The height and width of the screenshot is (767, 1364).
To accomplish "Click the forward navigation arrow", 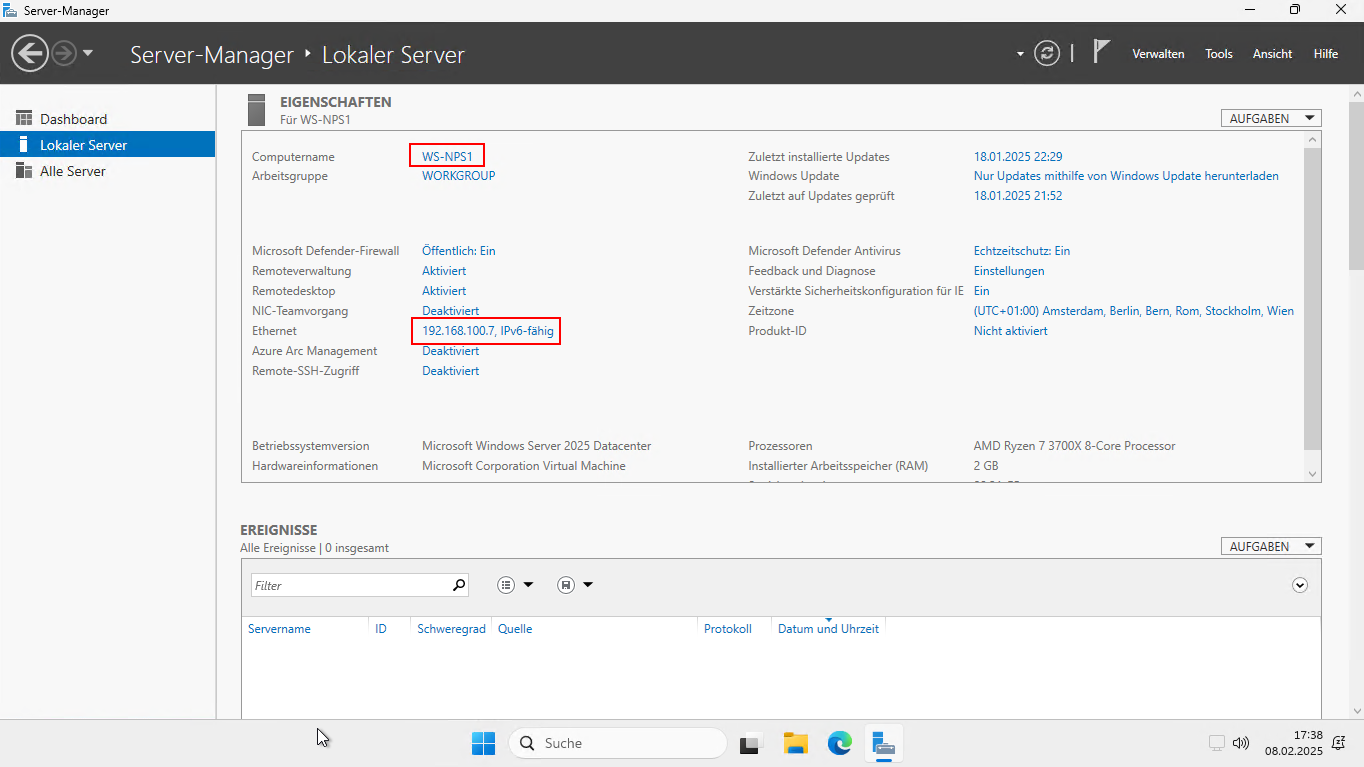I will coord(64,53).
